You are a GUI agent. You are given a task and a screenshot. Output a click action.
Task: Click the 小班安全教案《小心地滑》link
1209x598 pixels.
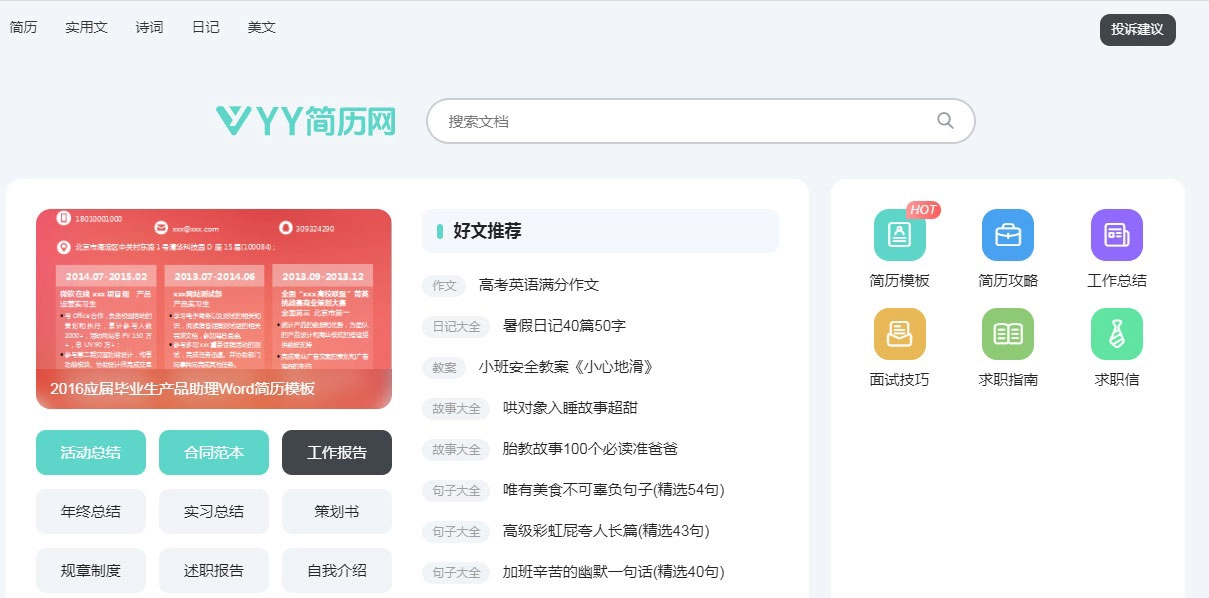tap(568, 366)
